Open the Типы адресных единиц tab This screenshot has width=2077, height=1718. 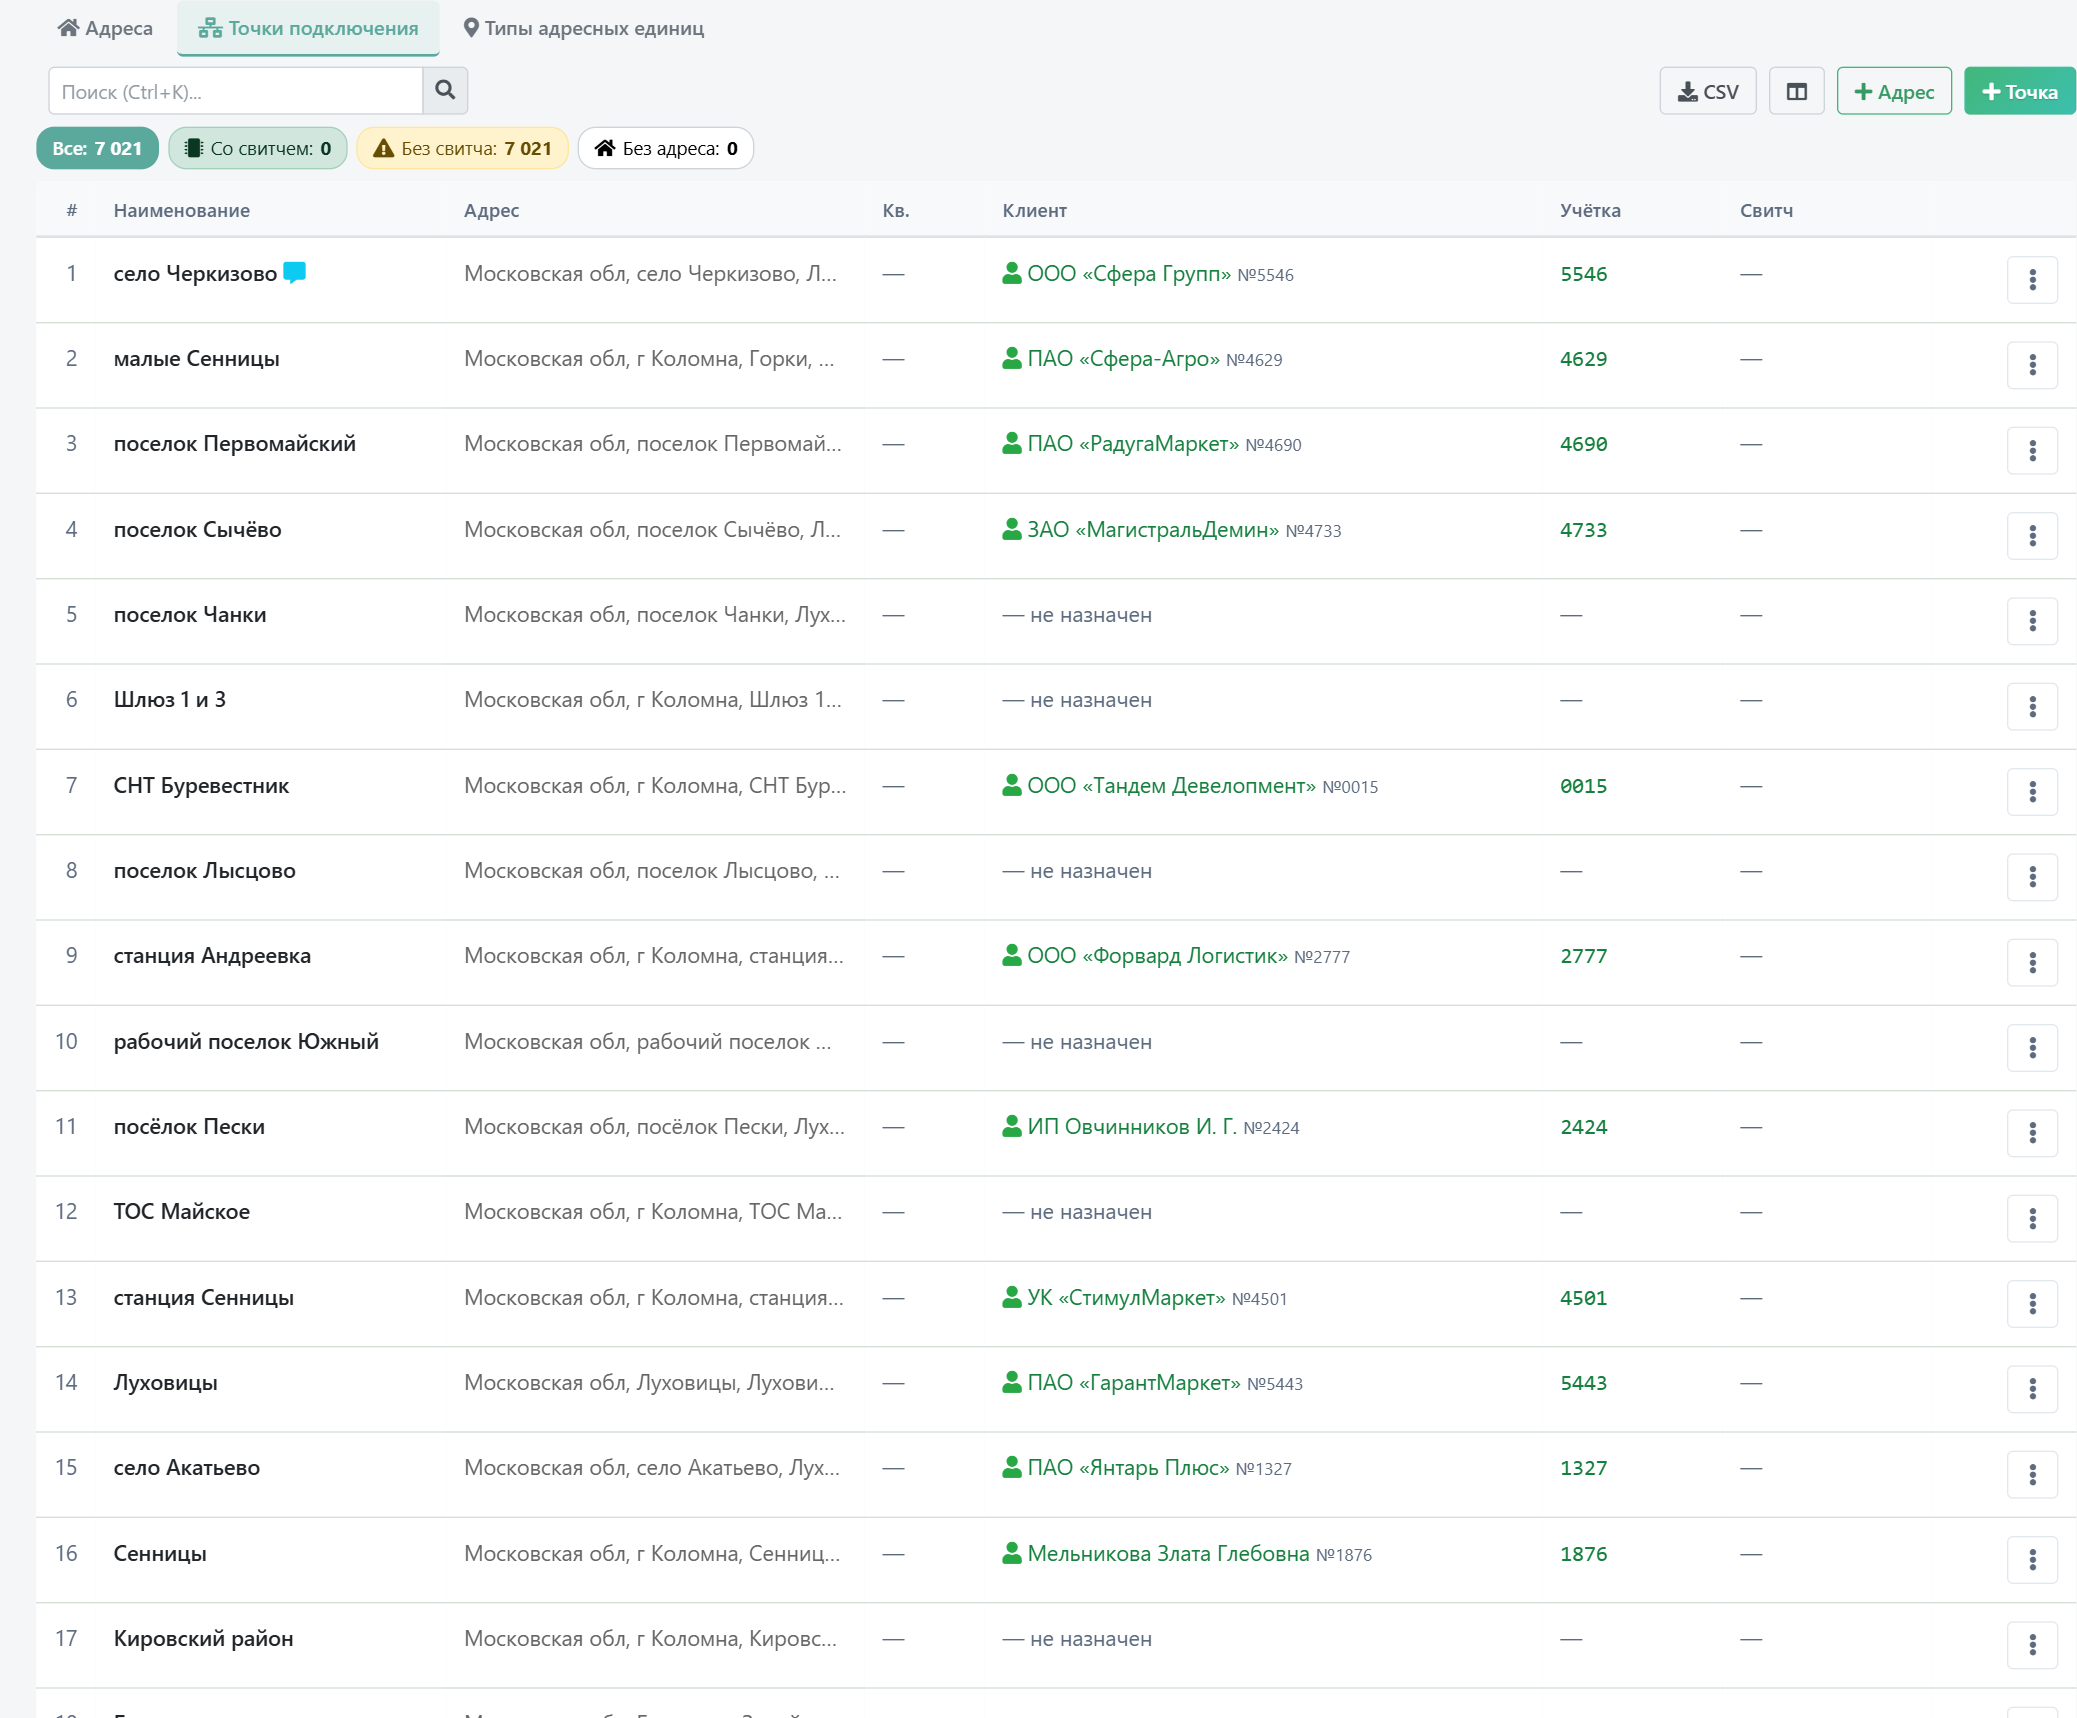coord(584,28)
